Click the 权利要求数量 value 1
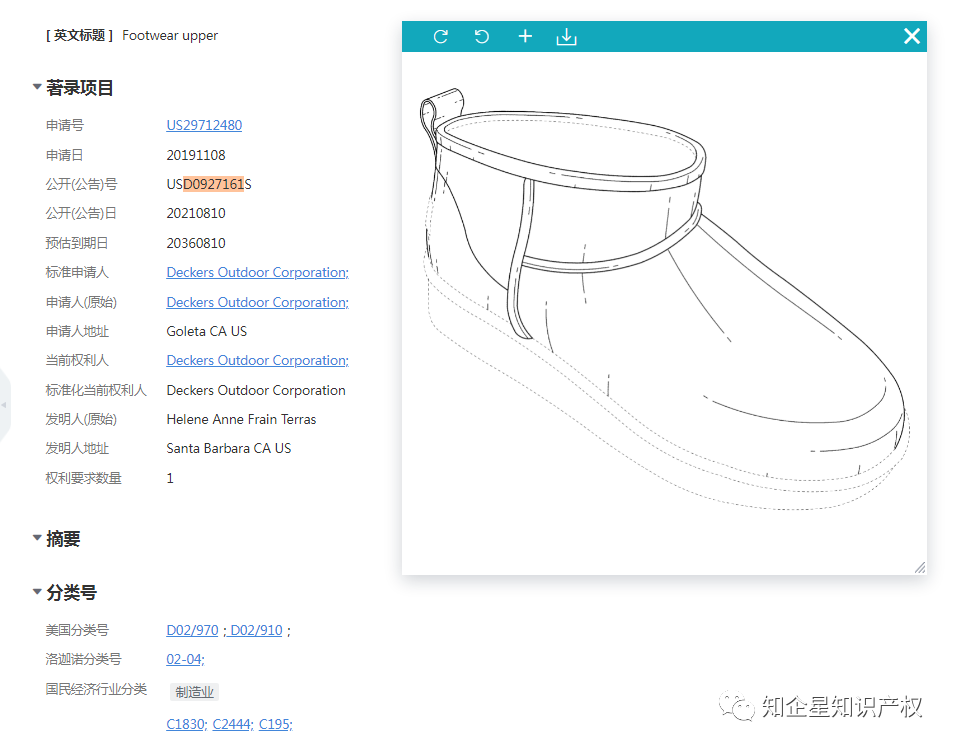The image size is (953, 748). point(170,478)
